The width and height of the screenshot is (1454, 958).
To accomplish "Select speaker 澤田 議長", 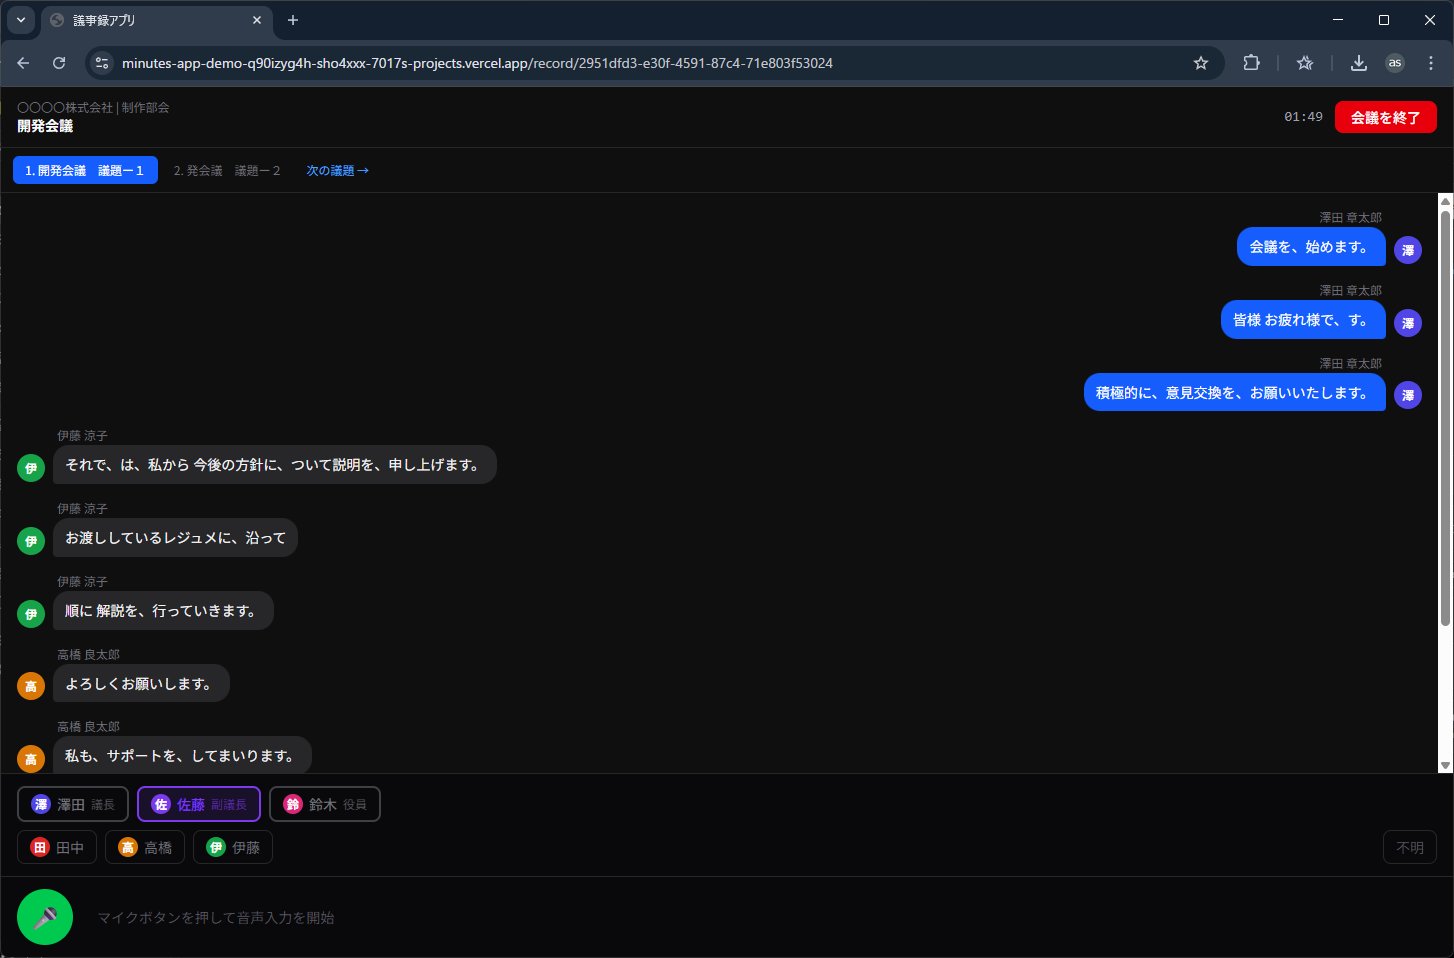I will click(x=73, y=804).
